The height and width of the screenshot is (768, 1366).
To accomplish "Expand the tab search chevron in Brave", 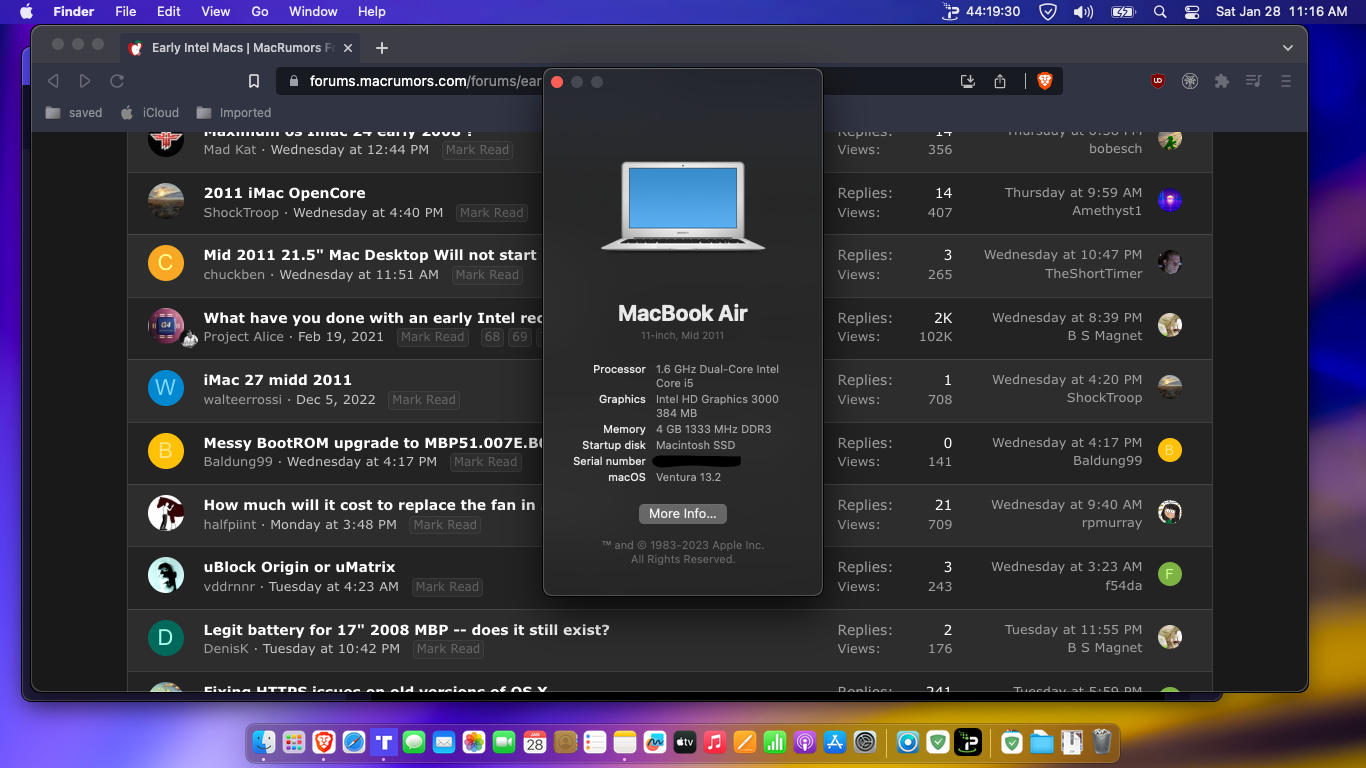I will click(x=1287, y=48).
